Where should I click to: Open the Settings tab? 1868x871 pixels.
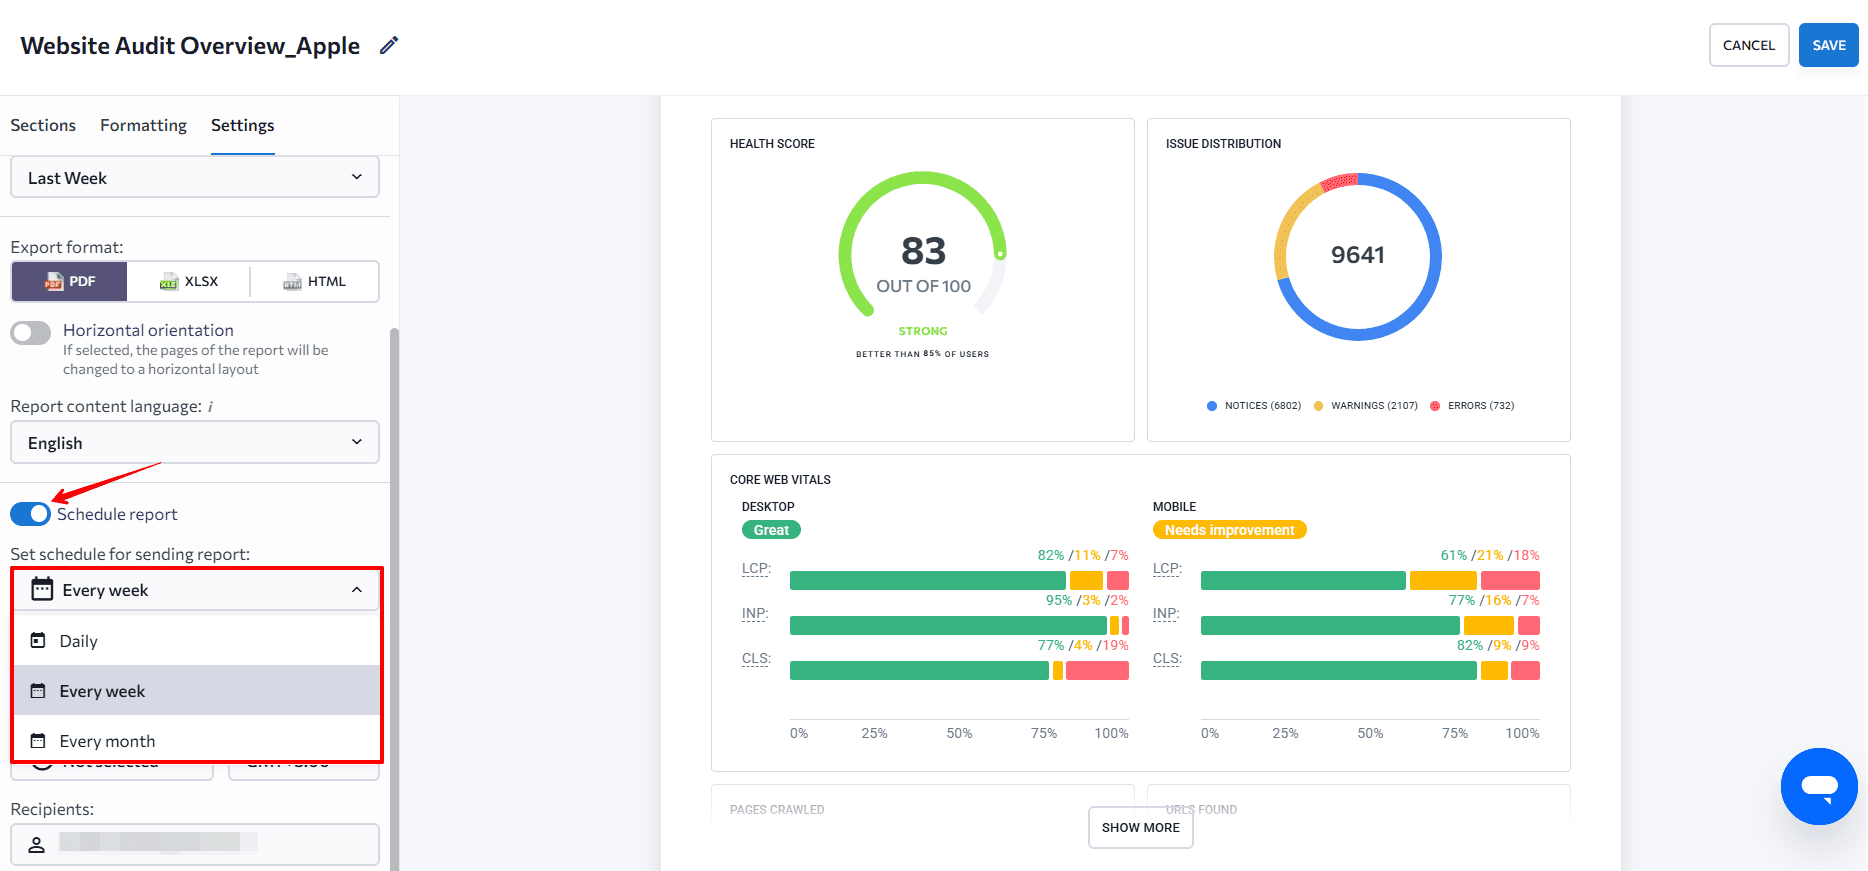(243, 125)
